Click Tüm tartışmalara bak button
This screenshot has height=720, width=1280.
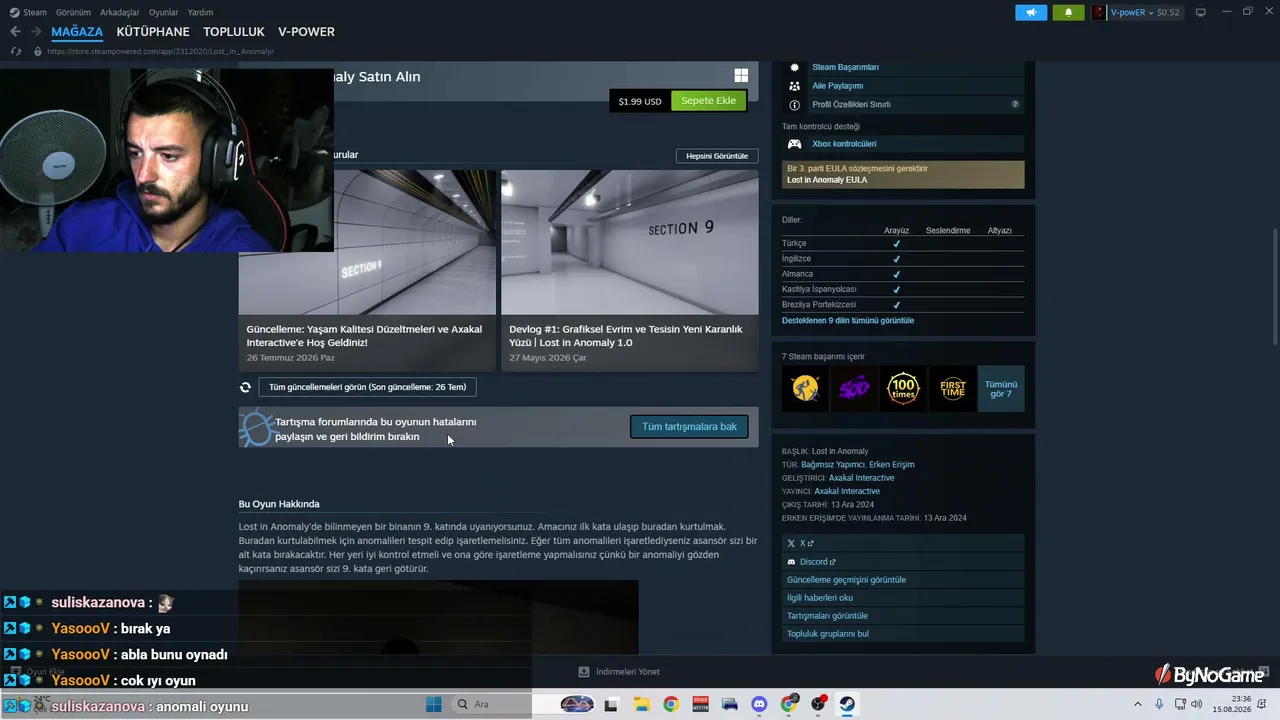(689, 427)
